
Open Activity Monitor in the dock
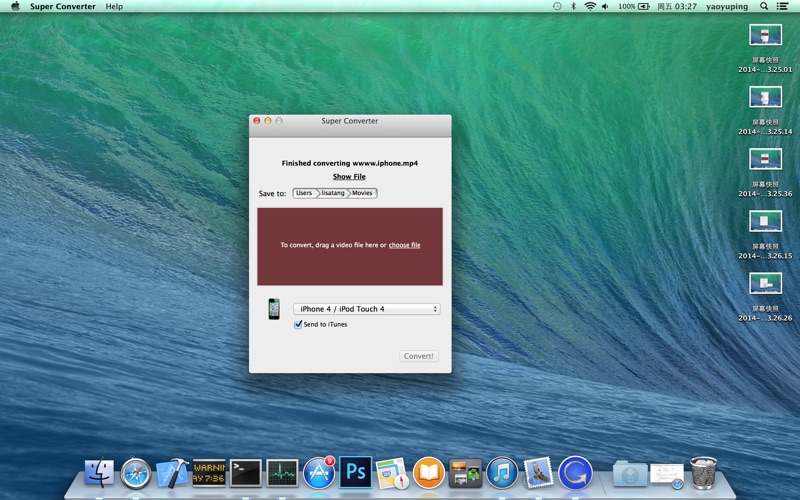click(x=282, y=473)
